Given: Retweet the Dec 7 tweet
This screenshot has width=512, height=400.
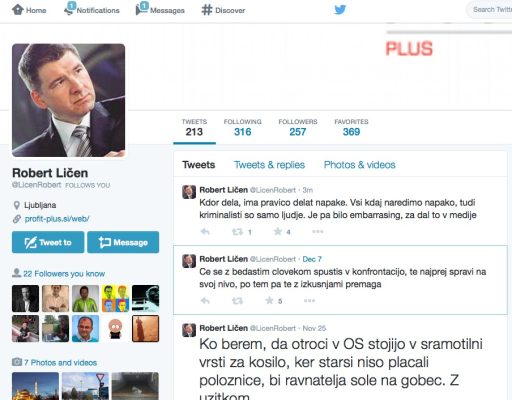Looking at the screenshot, I should 237,301.
